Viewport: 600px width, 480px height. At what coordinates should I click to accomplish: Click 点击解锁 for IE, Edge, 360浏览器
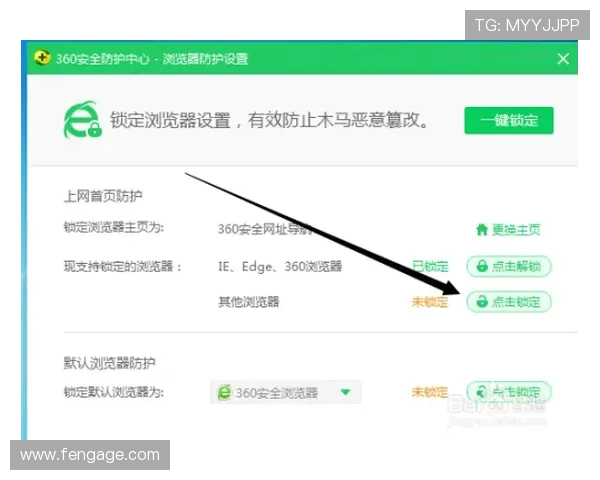pyautogui.click(x=509, y=266)
